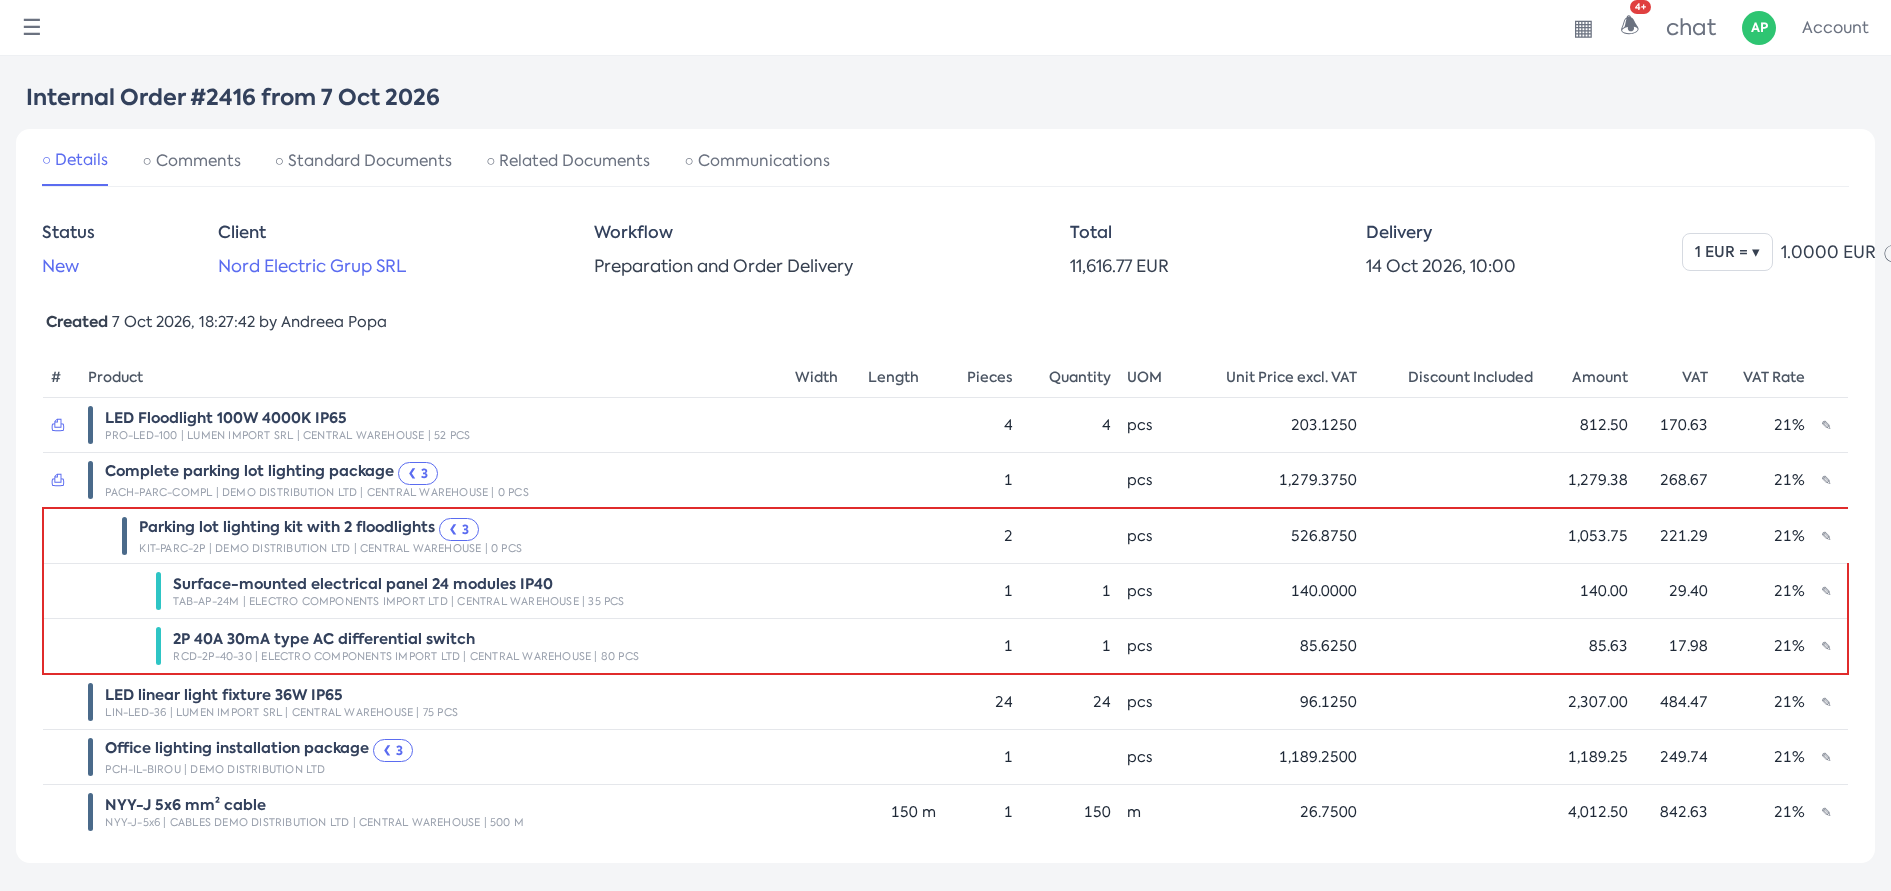Viewport: 1891px width, 891px height.
Task: Click the New status link
Action: click(x=60, y=266)
